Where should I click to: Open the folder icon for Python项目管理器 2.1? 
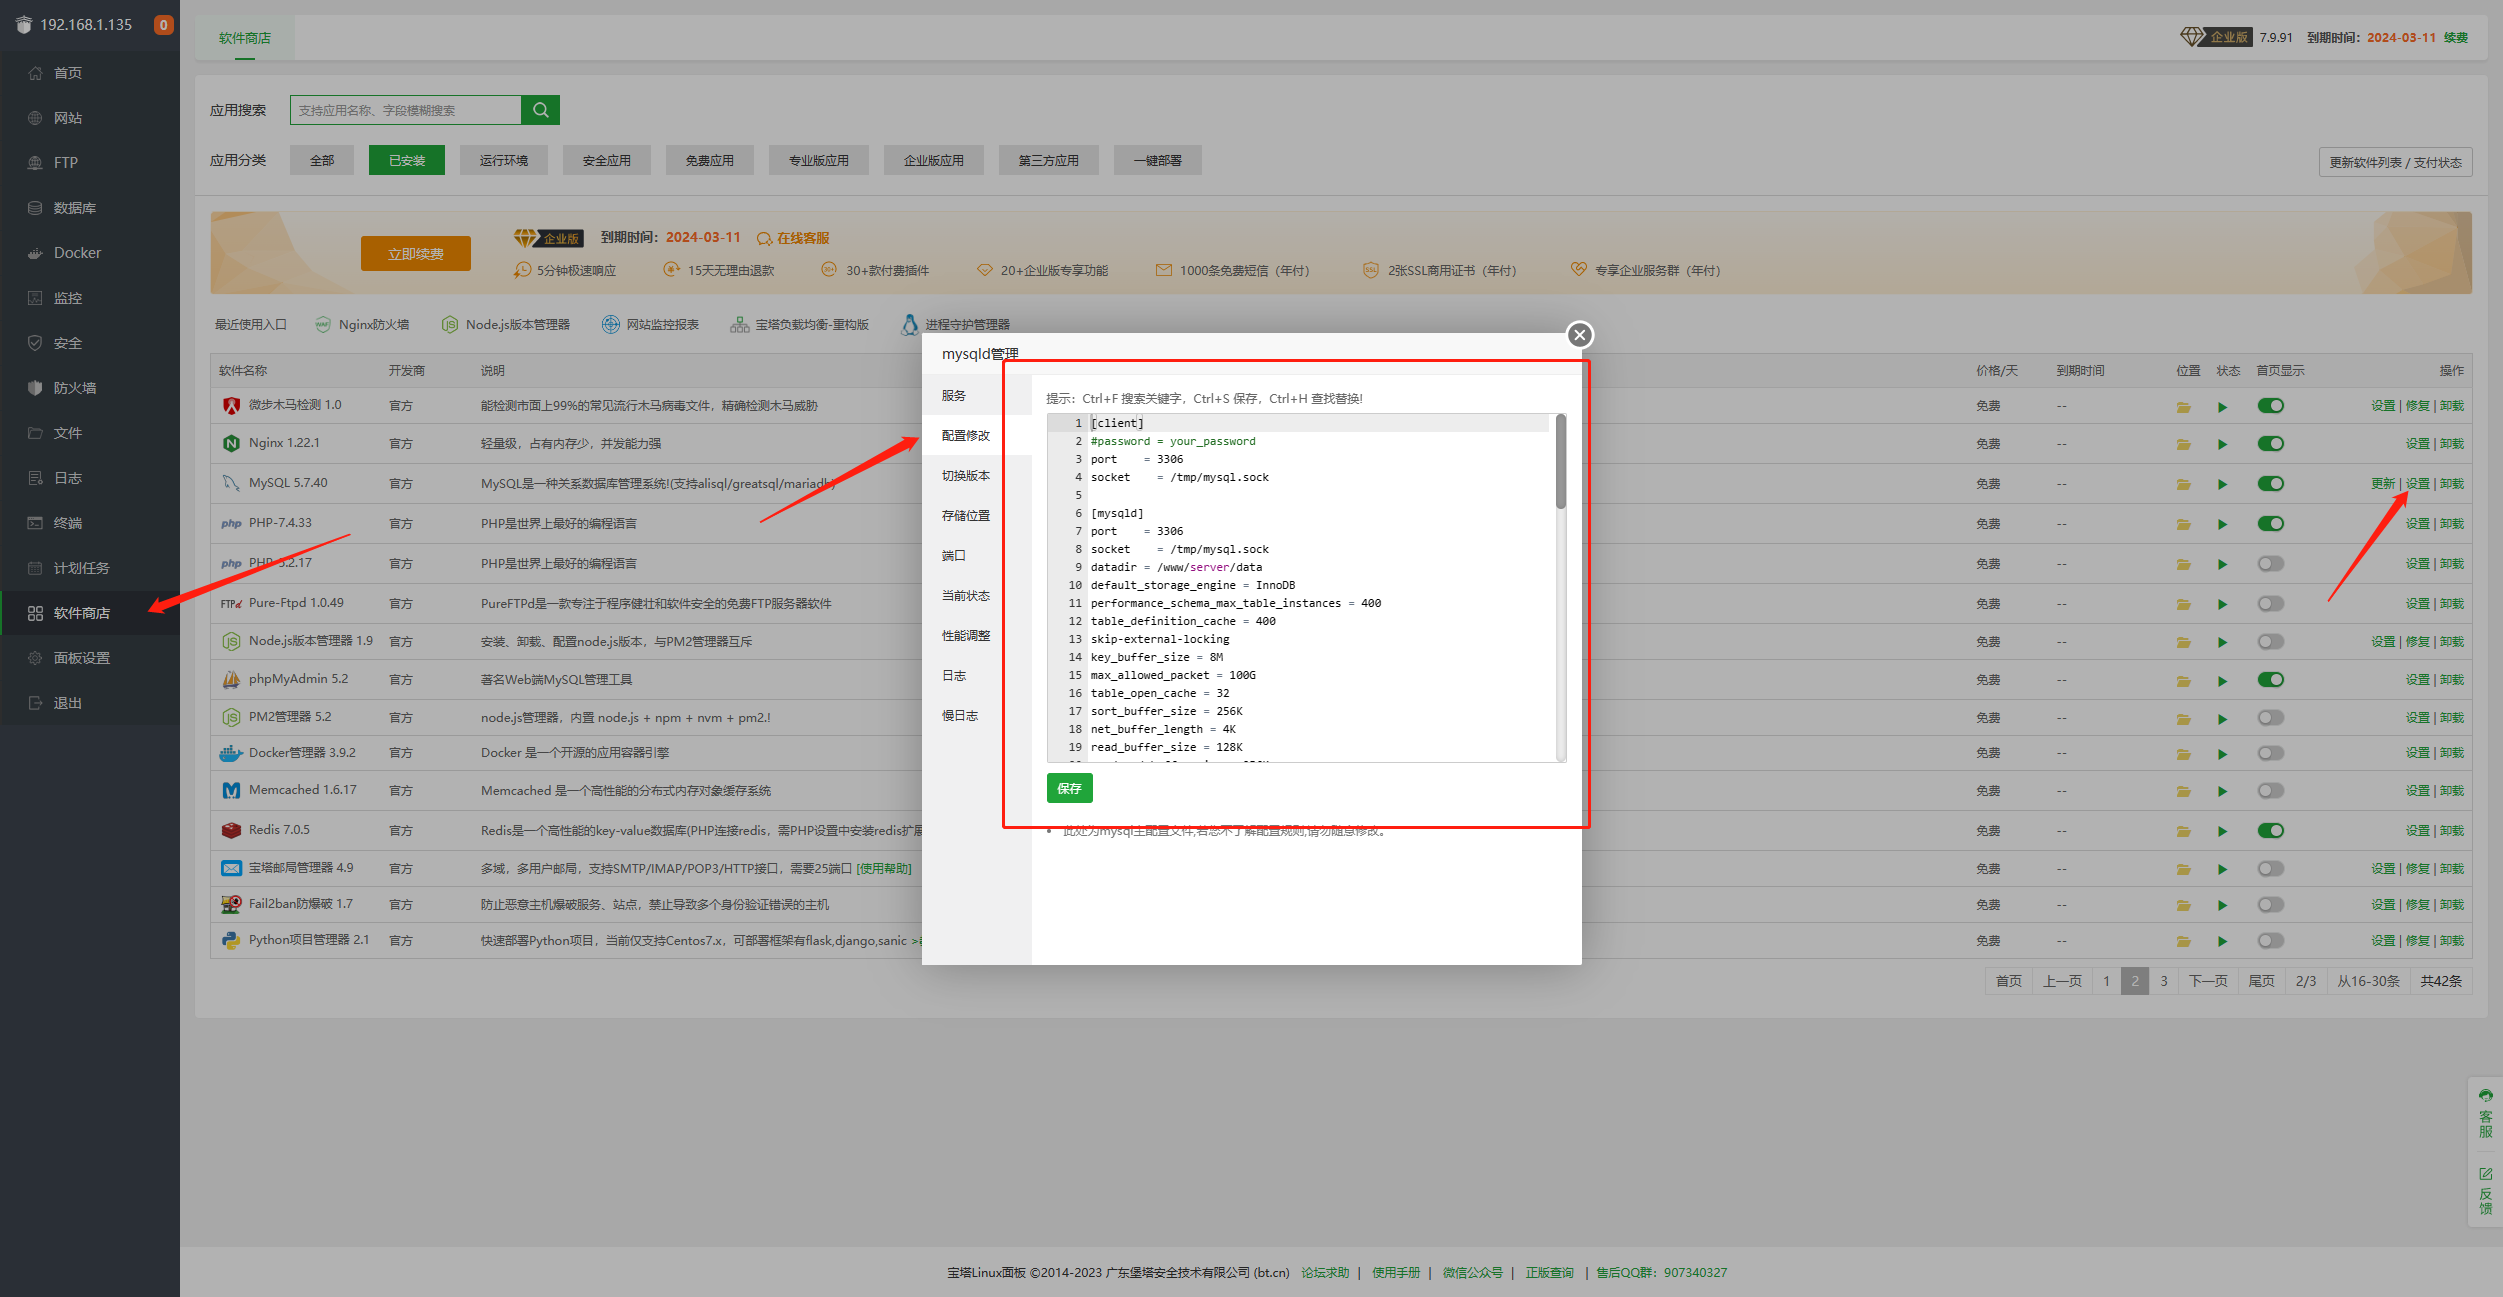[x=2184, y=941]
